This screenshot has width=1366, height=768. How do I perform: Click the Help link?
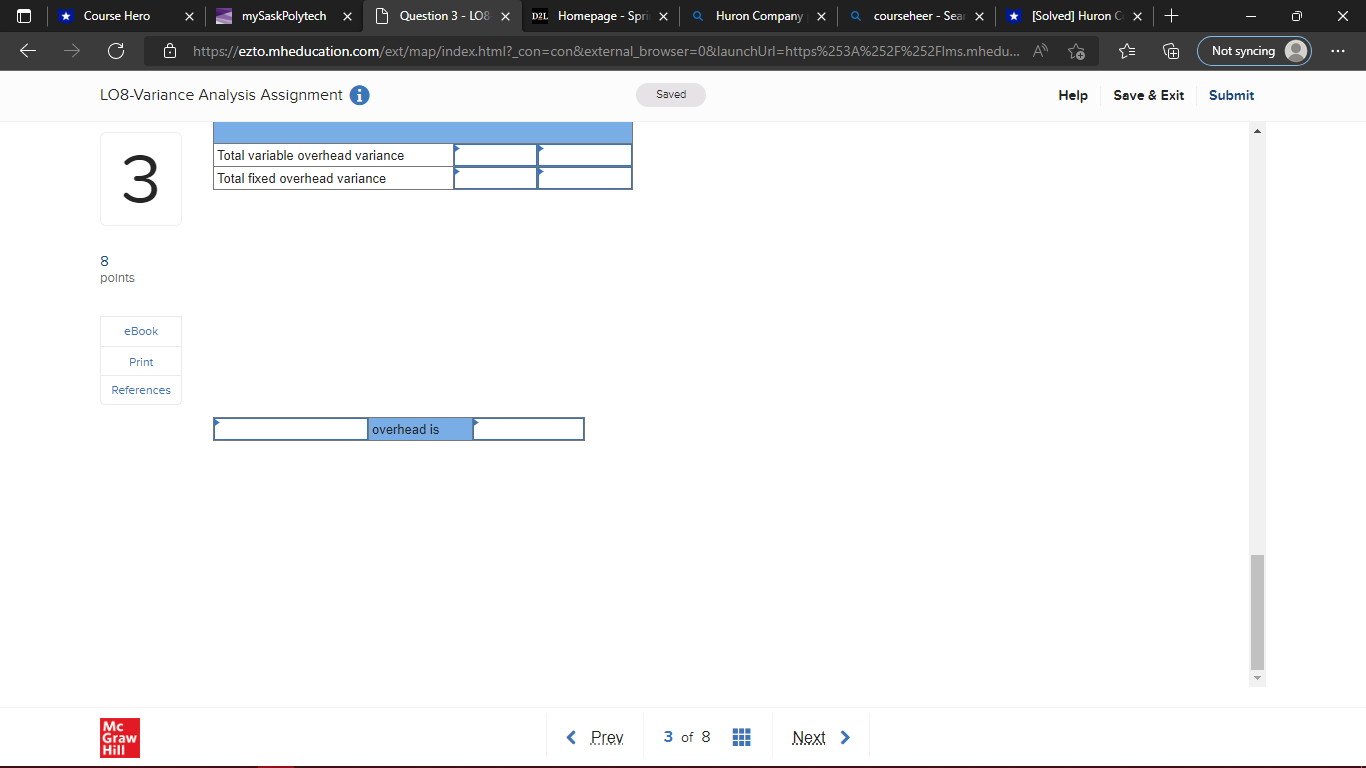[x=1073, y=96]
